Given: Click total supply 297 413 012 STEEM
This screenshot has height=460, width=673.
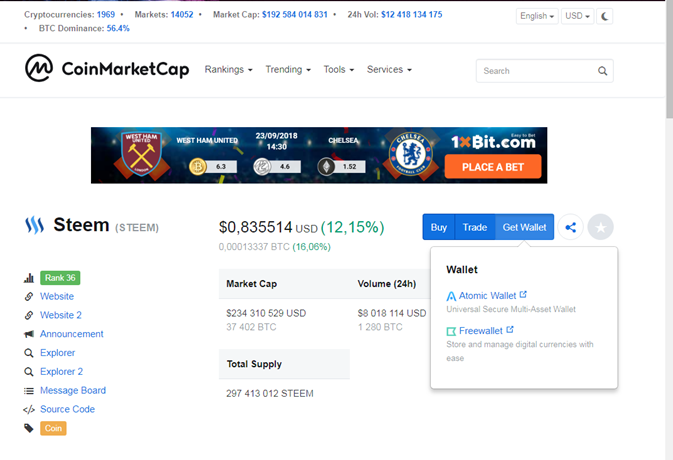Looking at the screenshot, I should pyautogui.click(x=270, y=393).
